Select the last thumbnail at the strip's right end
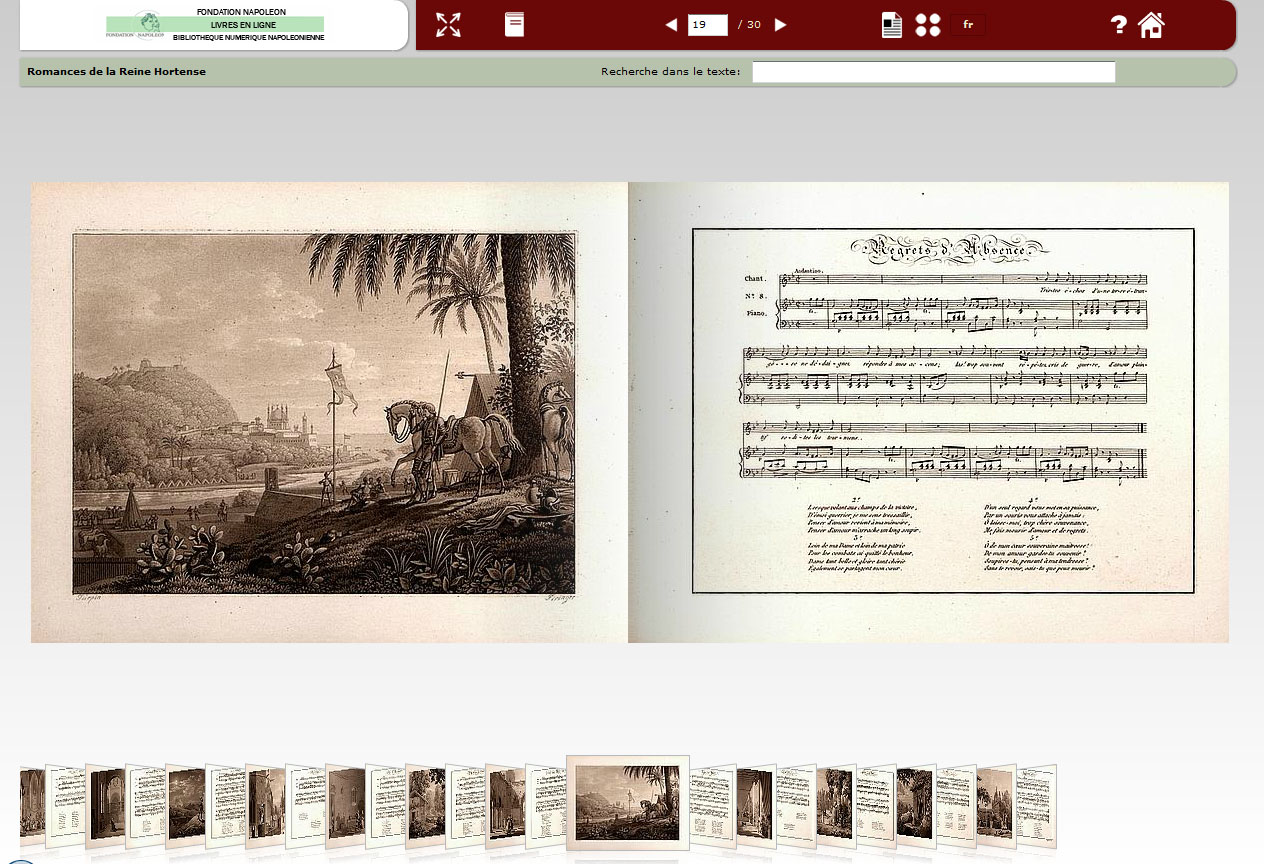The height and width of the screenshot is (864, 1264). point(1037,806)
